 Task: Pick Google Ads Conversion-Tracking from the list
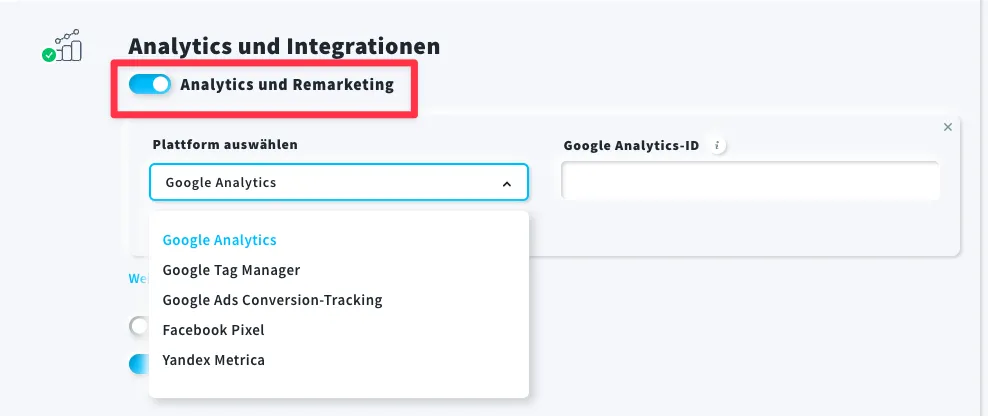coord(272,300)
